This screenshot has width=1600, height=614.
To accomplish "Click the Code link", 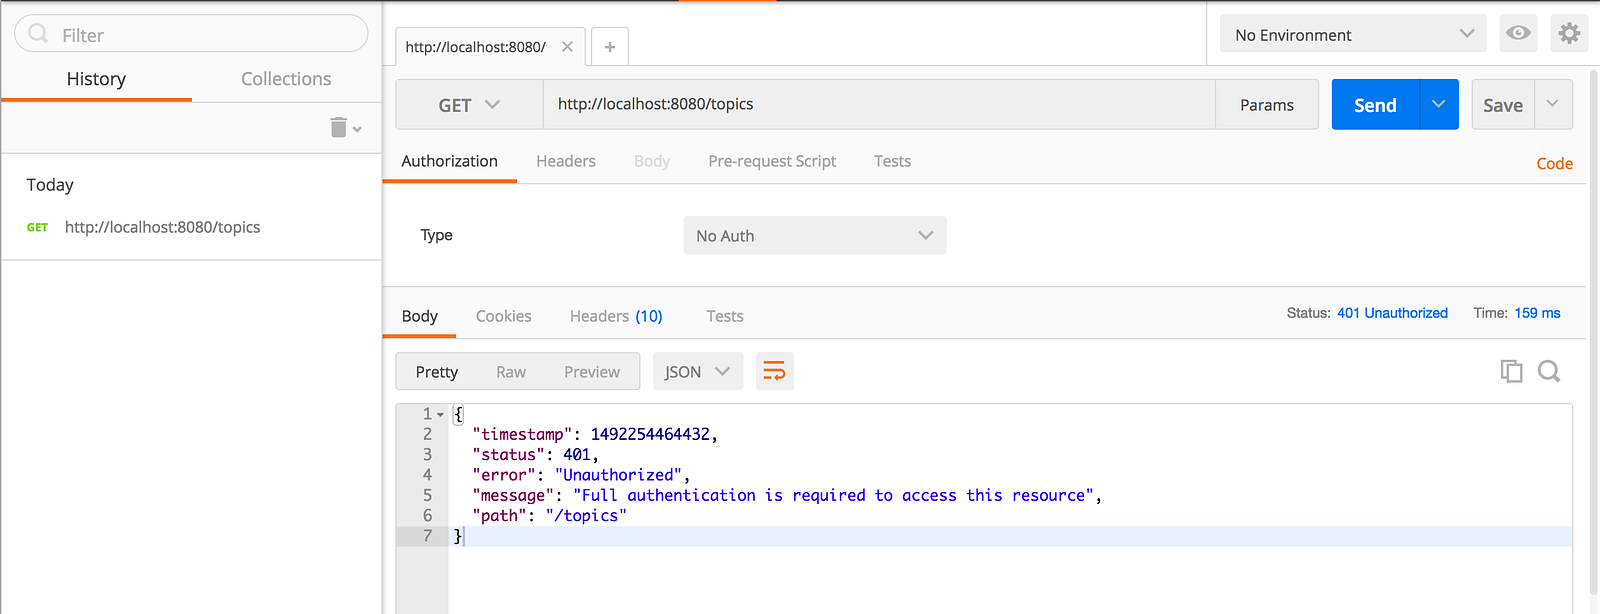I will point(1555,164).
